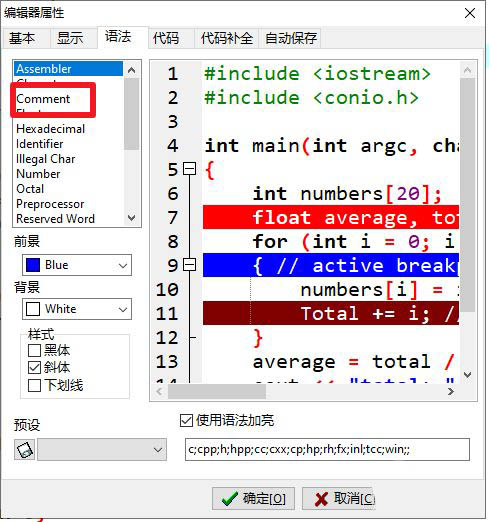Click the code preview scroll-right arrow
This screenshot has width=489, height=522.
(x=451, y=391)
